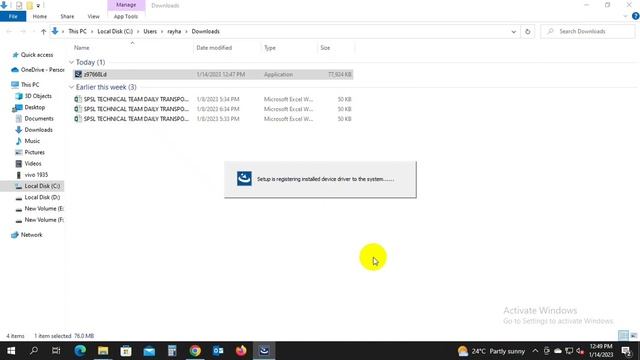
Task: Select the SPSL file modified 5:34 PM
Action: [x=213, y=99]
